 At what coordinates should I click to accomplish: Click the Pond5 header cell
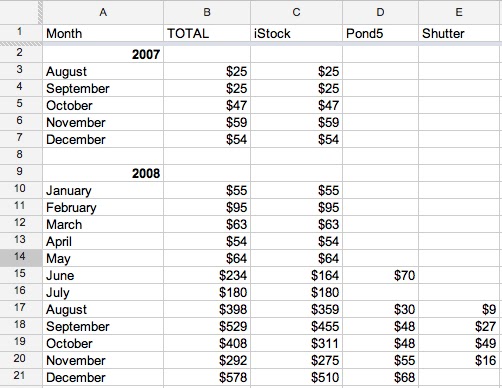click(380, 33)
